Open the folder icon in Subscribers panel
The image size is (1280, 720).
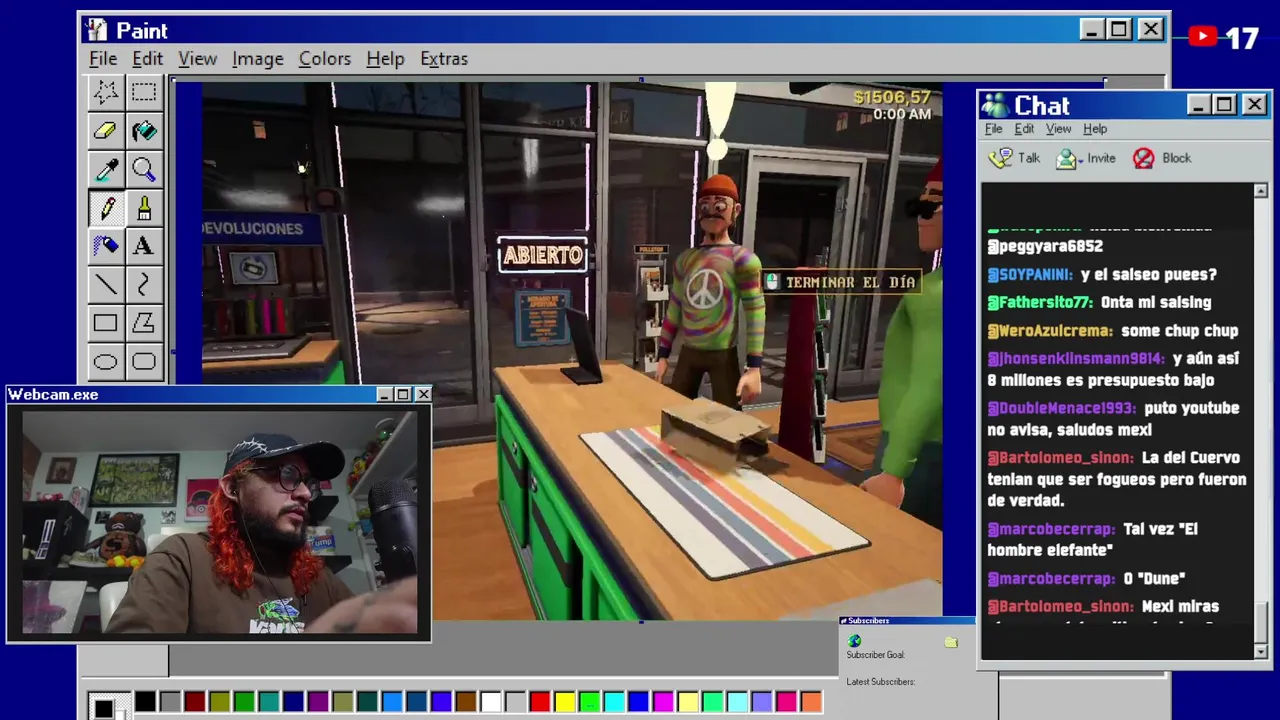tap(951, 642)
